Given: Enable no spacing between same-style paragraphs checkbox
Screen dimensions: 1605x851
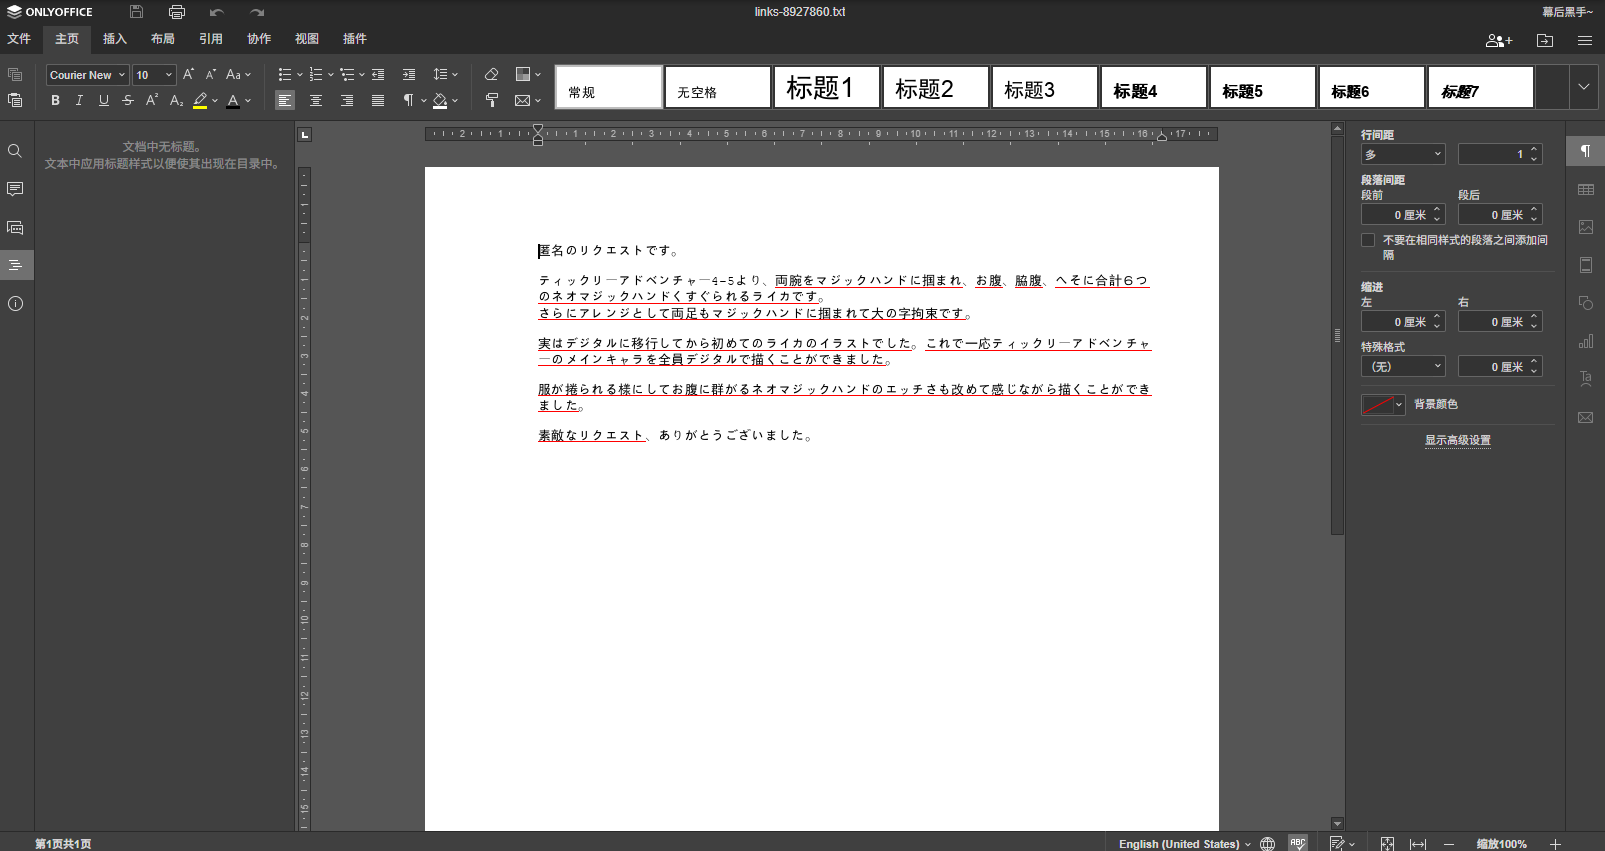Looking at the screenshot, I should click(1368, 240).
